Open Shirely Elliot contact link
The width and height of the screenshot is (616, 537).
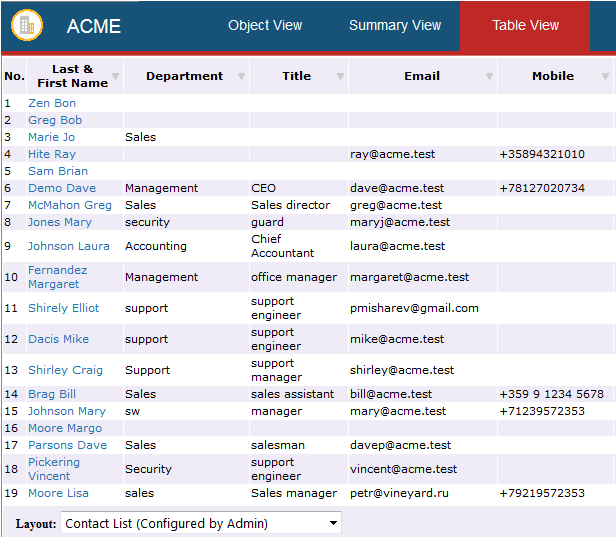(64, 308)
